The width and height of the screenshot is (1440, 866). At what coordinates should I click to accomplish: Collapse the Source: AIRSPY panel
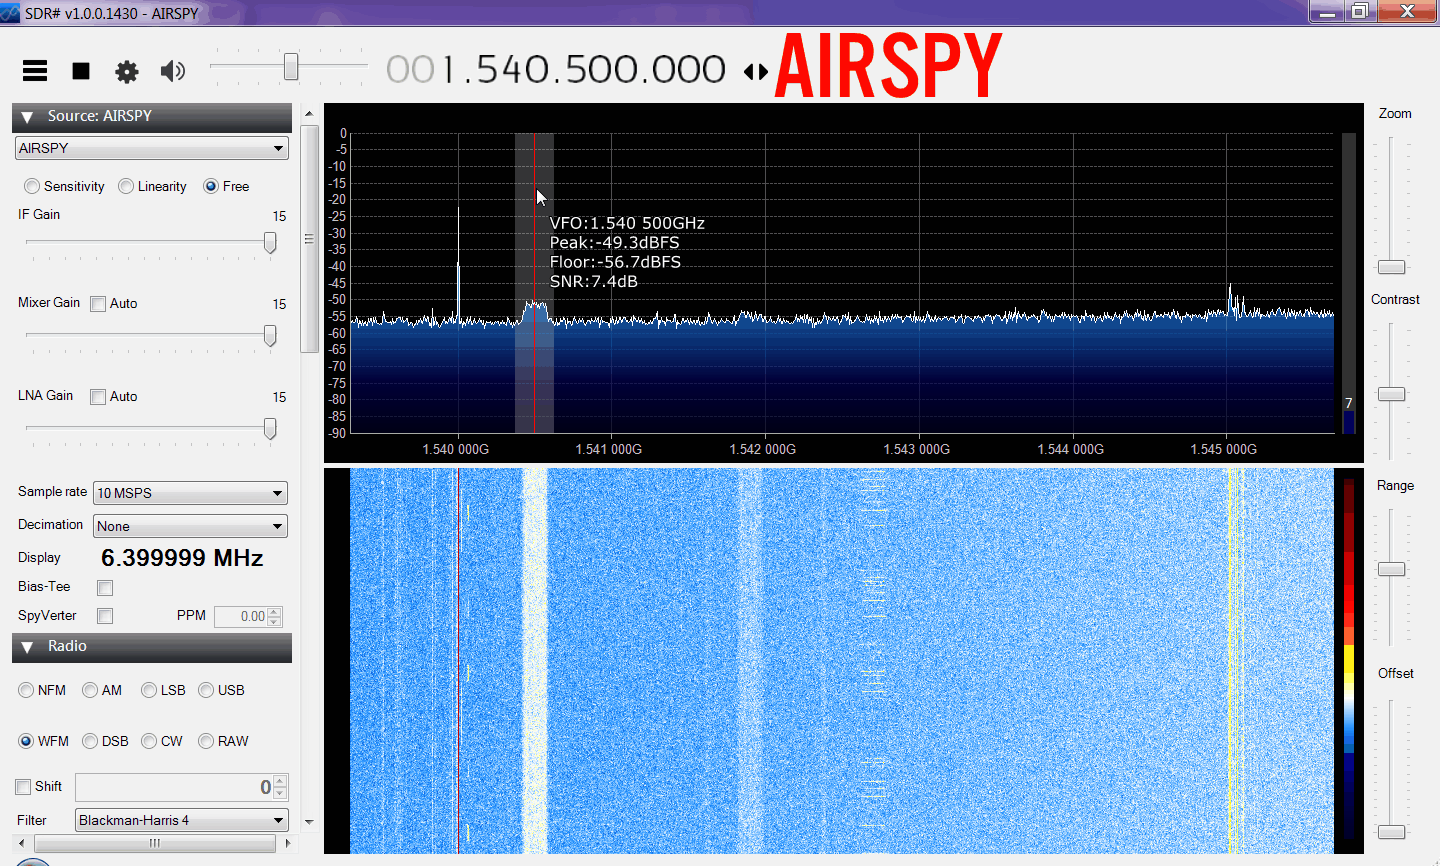pyautogui.click(x=27, y=117)
